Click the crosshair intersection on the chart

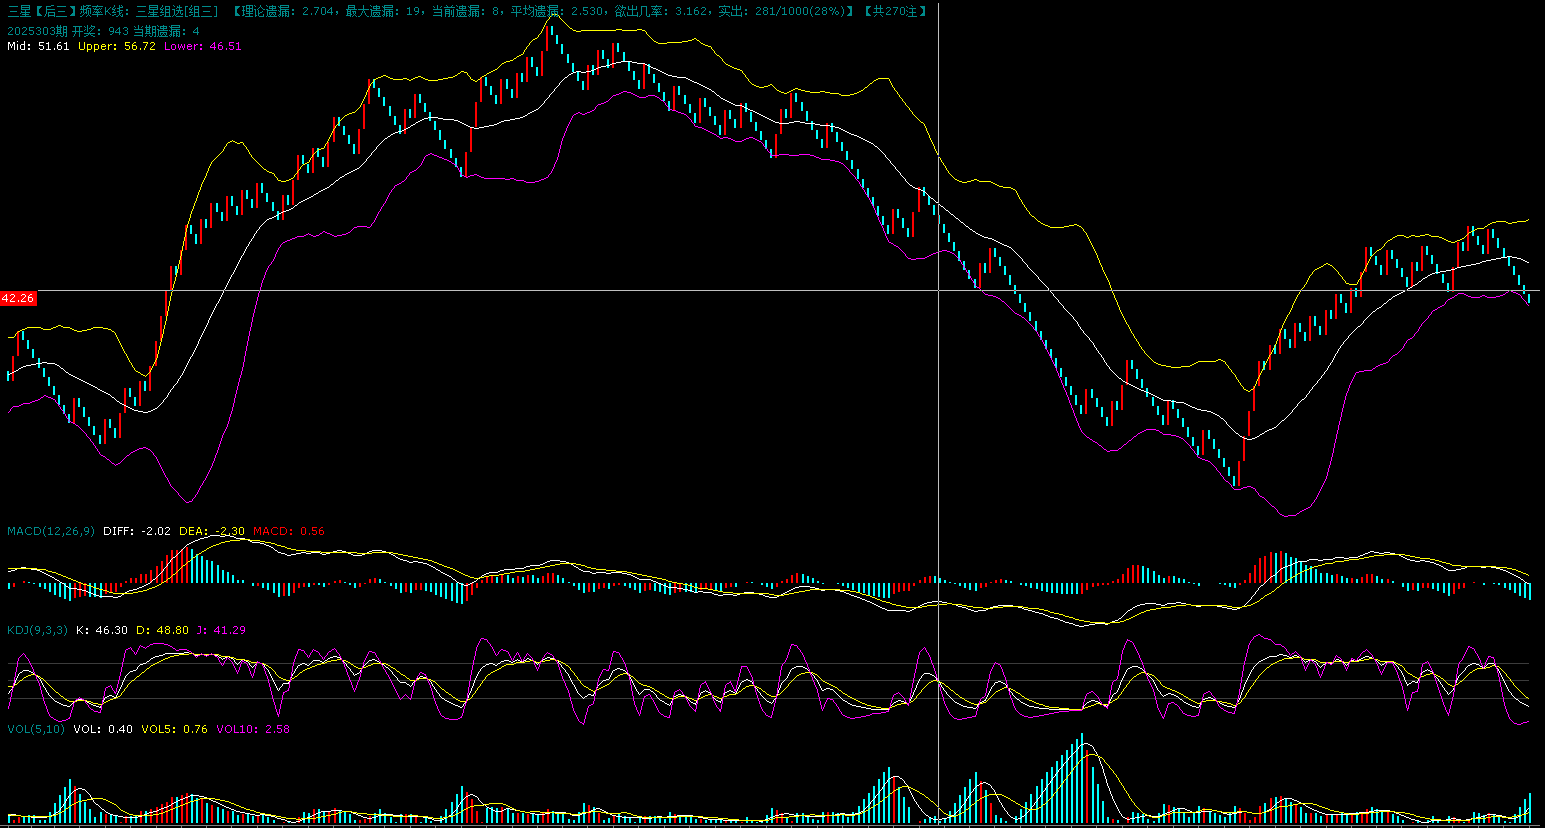[x=938, y=290]
